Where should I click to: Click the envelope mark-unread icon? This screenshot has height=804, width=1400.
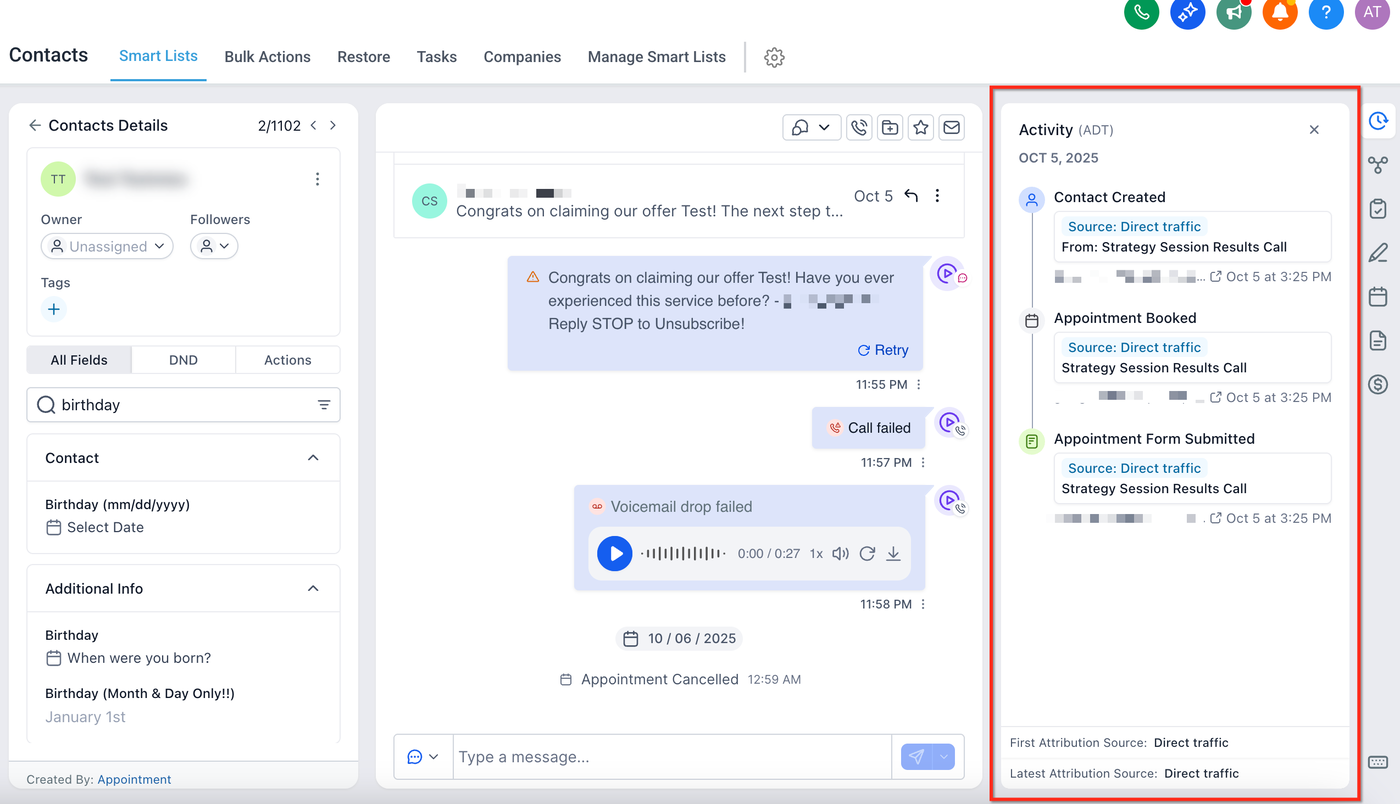coord(952,127)
